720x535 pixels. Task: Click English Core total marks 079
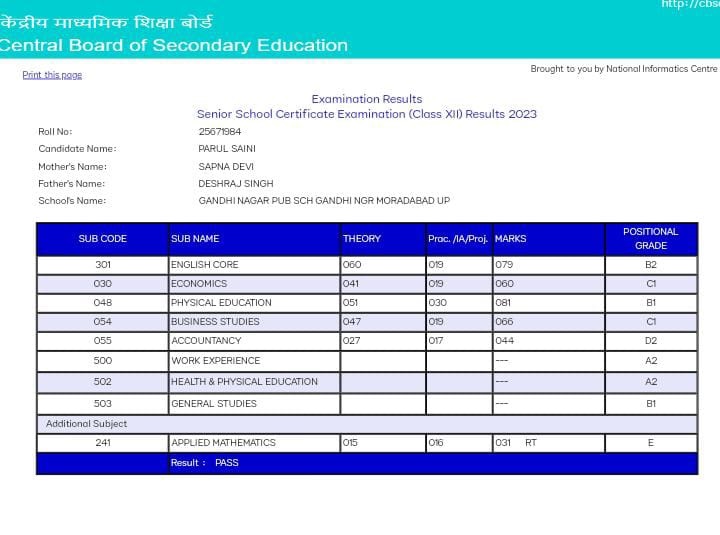pos(504,265)
